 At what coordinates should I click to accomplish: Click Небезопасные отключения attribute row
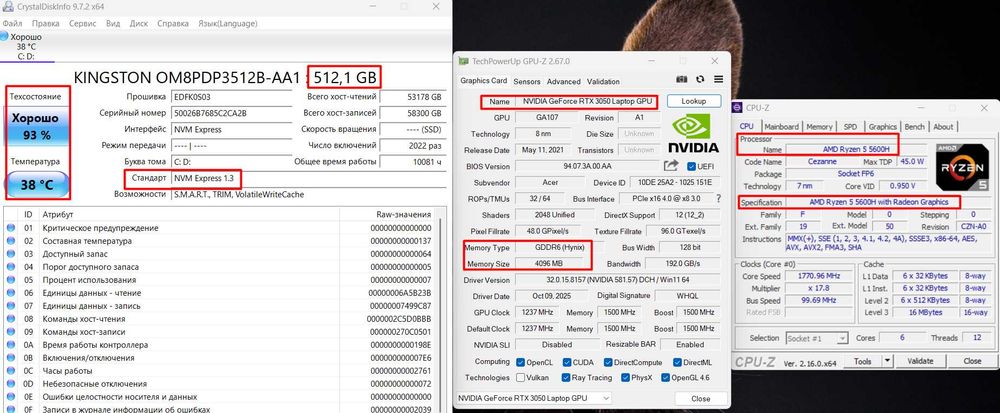[221, 384]
